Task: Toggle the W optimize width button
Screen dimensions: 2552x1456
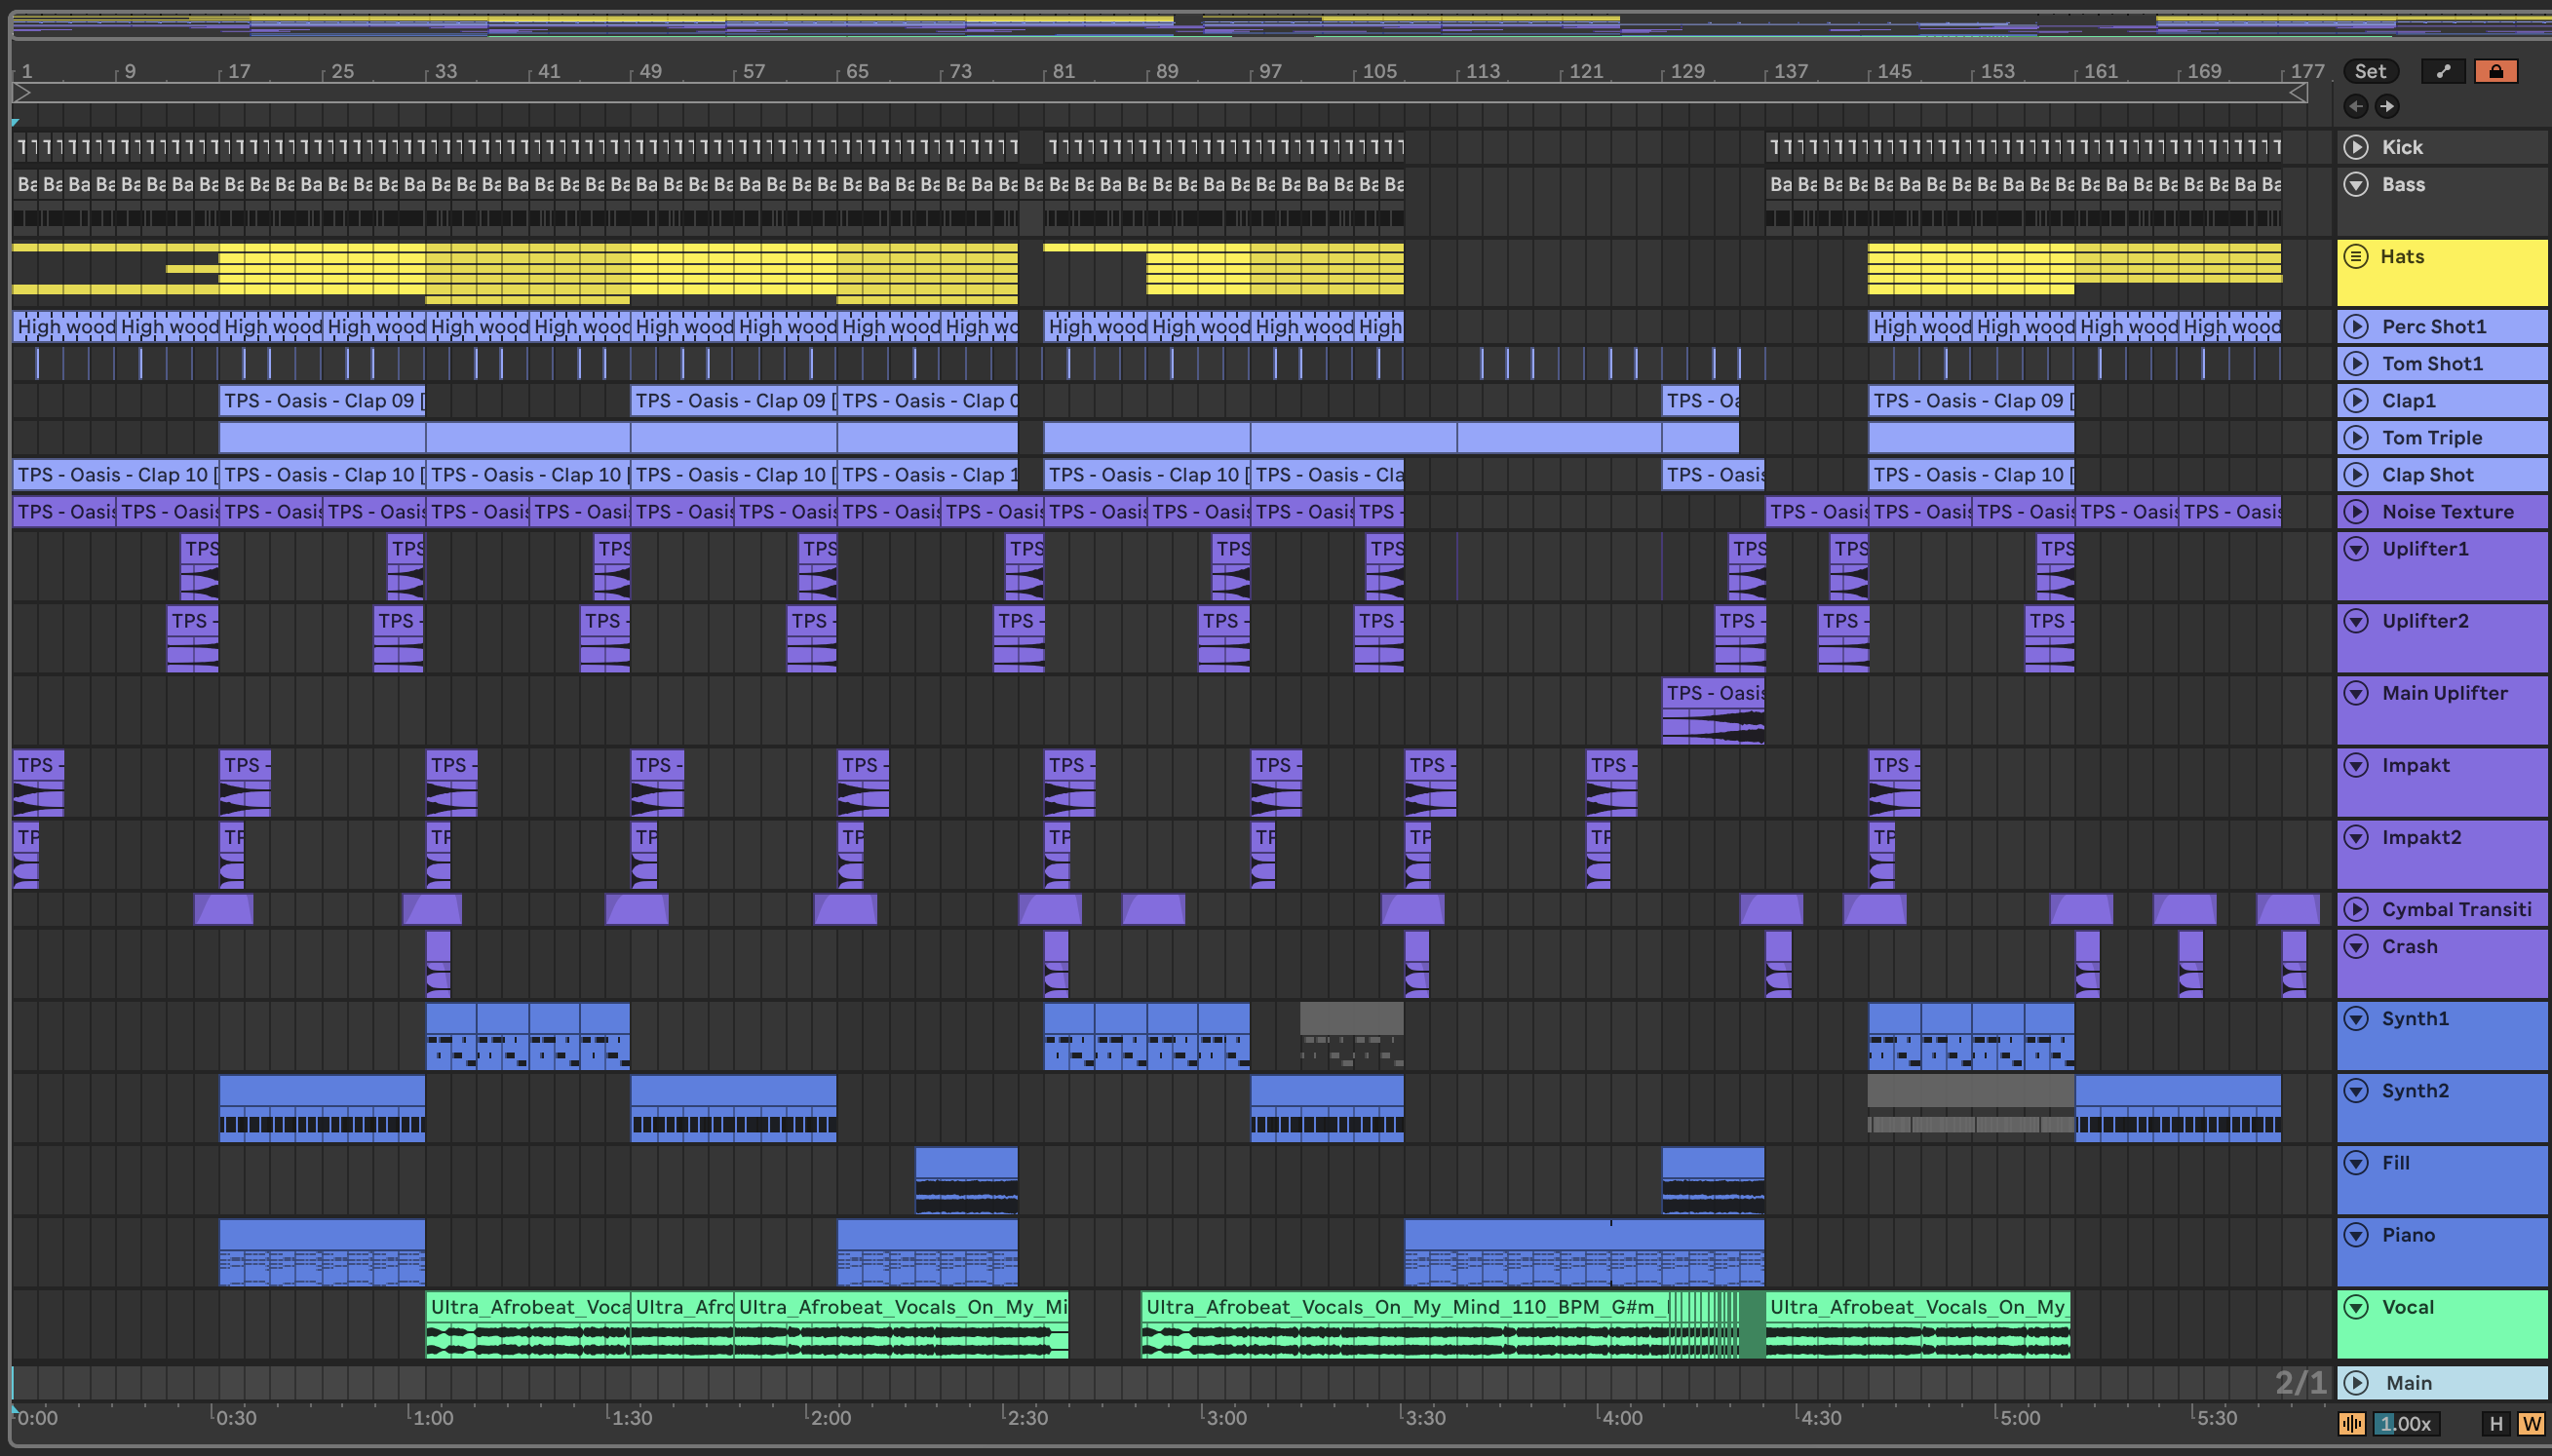Action: tap(2531, 1423)
